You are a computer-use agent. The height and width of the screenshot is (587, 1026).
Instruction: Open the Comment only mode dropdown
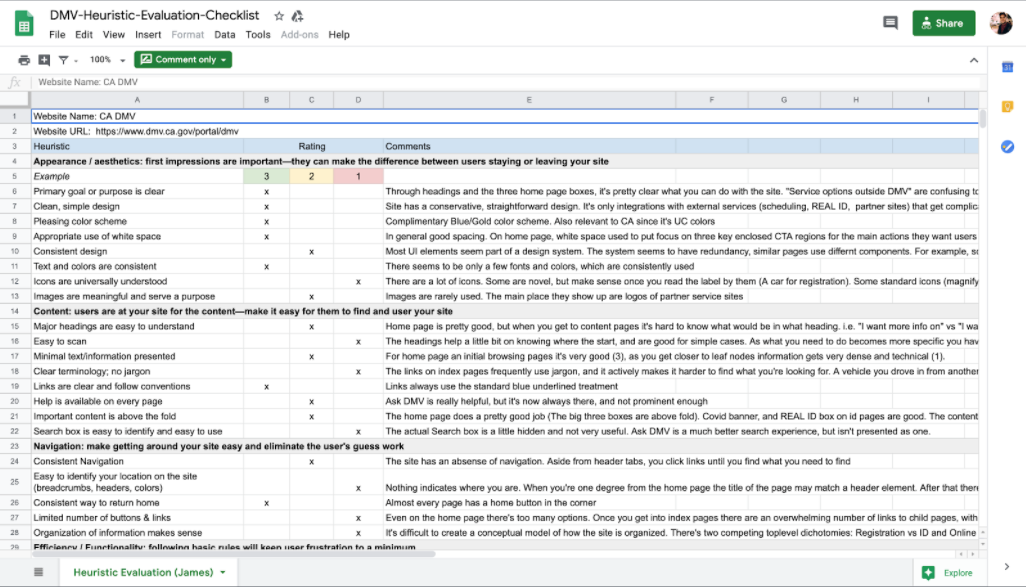tap(183, 60)
